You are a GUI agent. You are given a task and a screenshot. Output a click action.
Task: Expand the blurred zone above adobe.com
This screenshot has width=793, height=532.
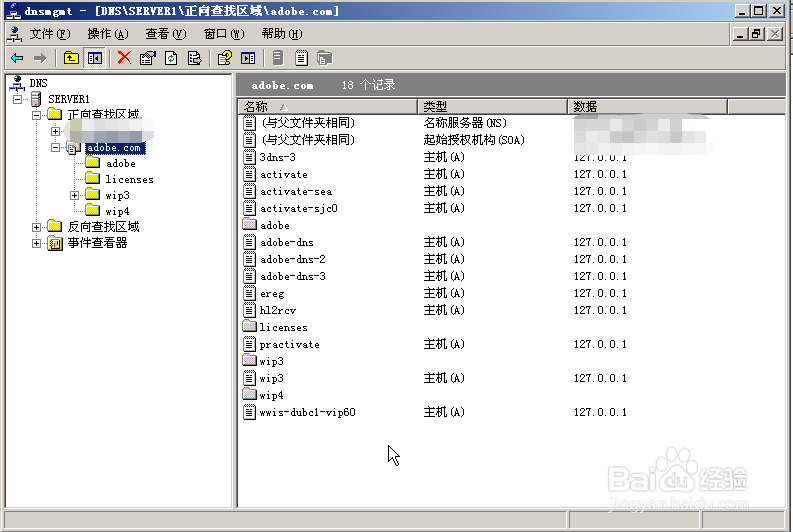tap(56, 131)
